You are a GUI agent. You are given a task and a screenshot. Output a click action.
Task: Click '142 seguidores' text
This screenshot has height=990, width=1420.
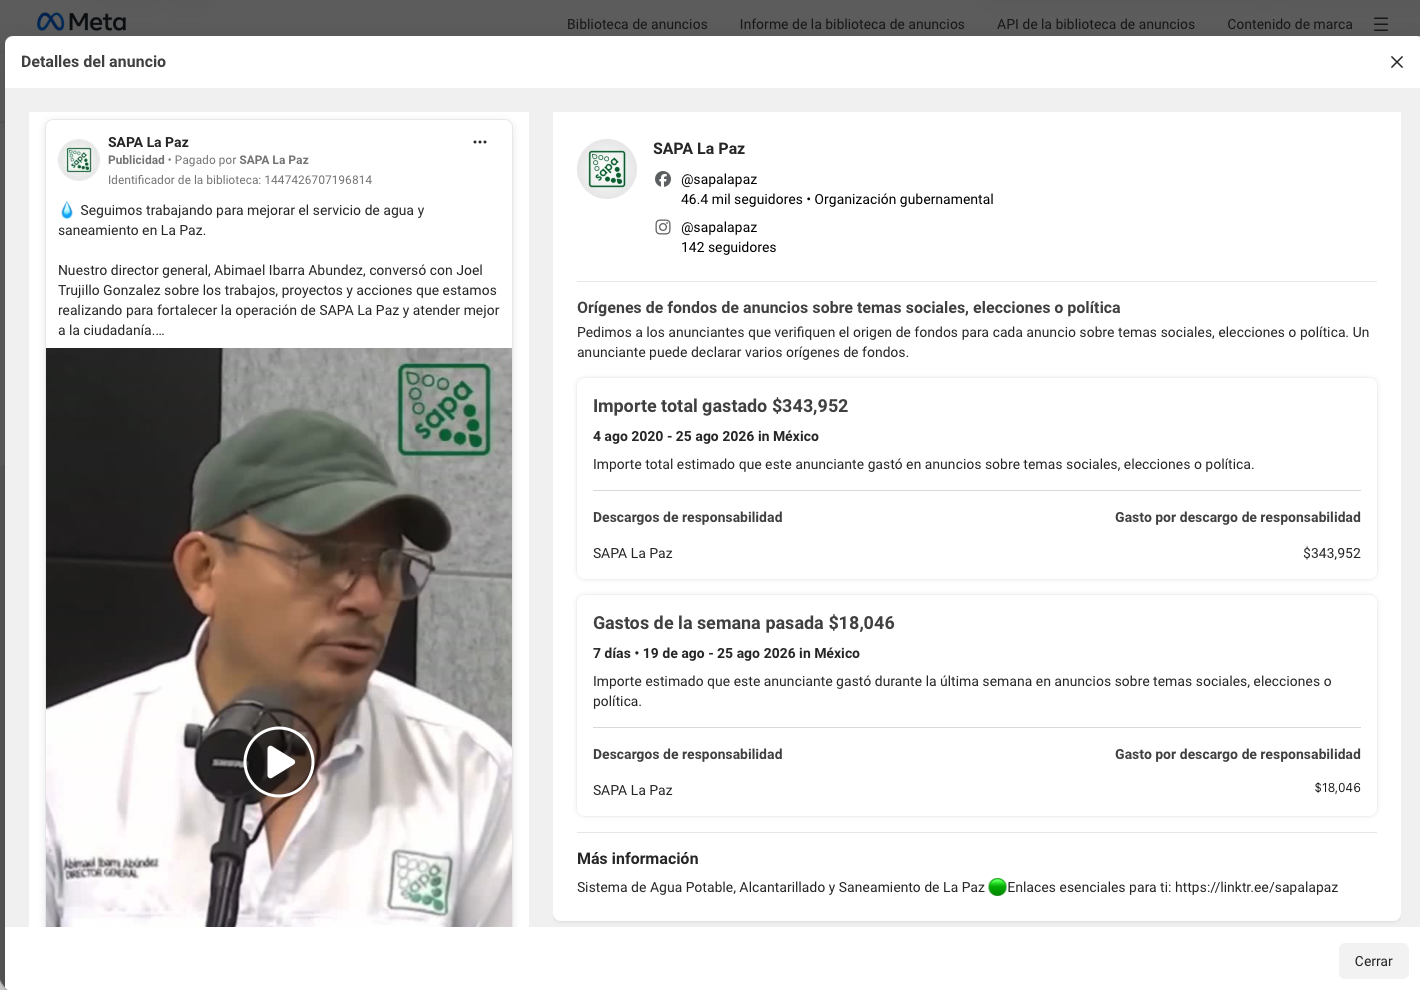728,247
